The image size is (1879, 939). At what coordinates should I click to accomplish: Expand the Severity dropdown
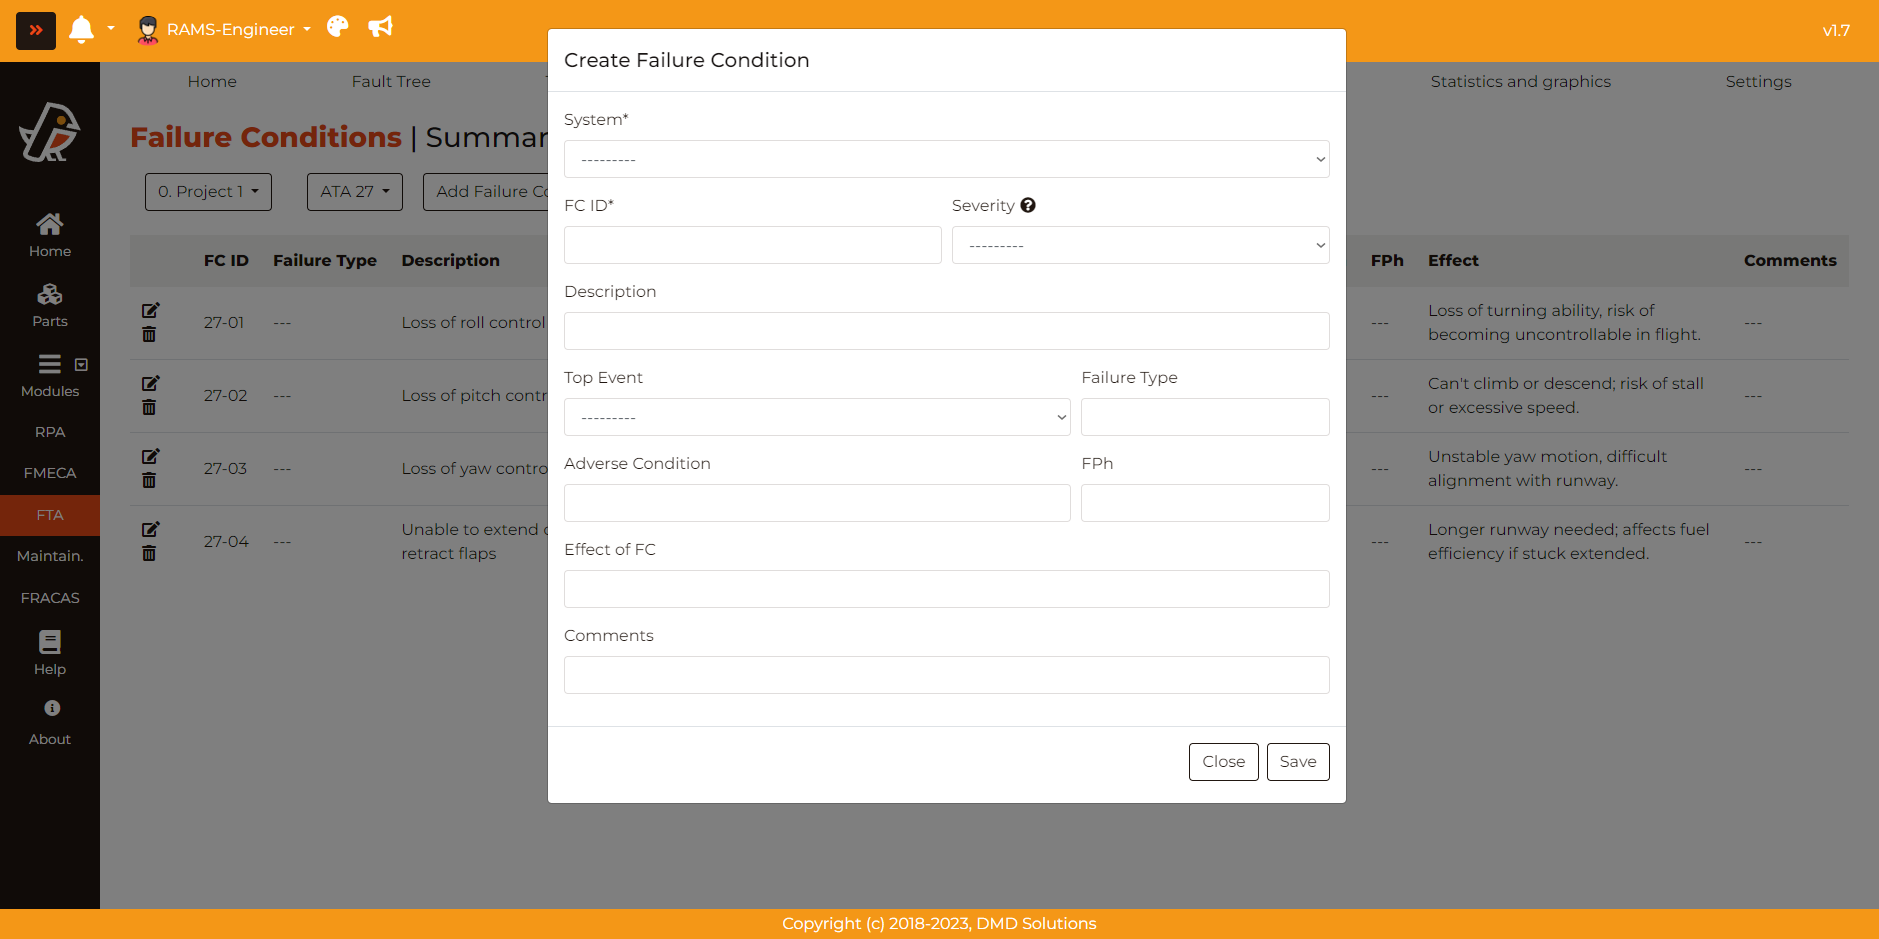point(1140,245)
